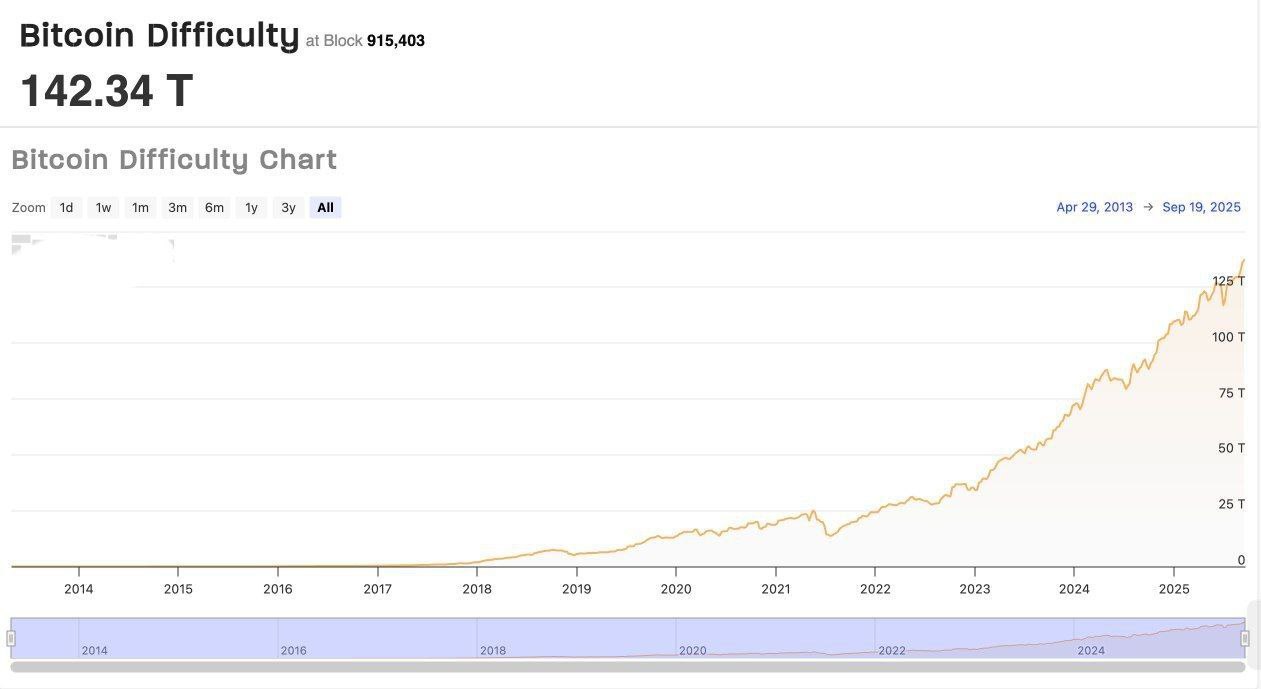Click the navigator horizontal scrollbar
1261x689 pixels.
click(628, 667)
